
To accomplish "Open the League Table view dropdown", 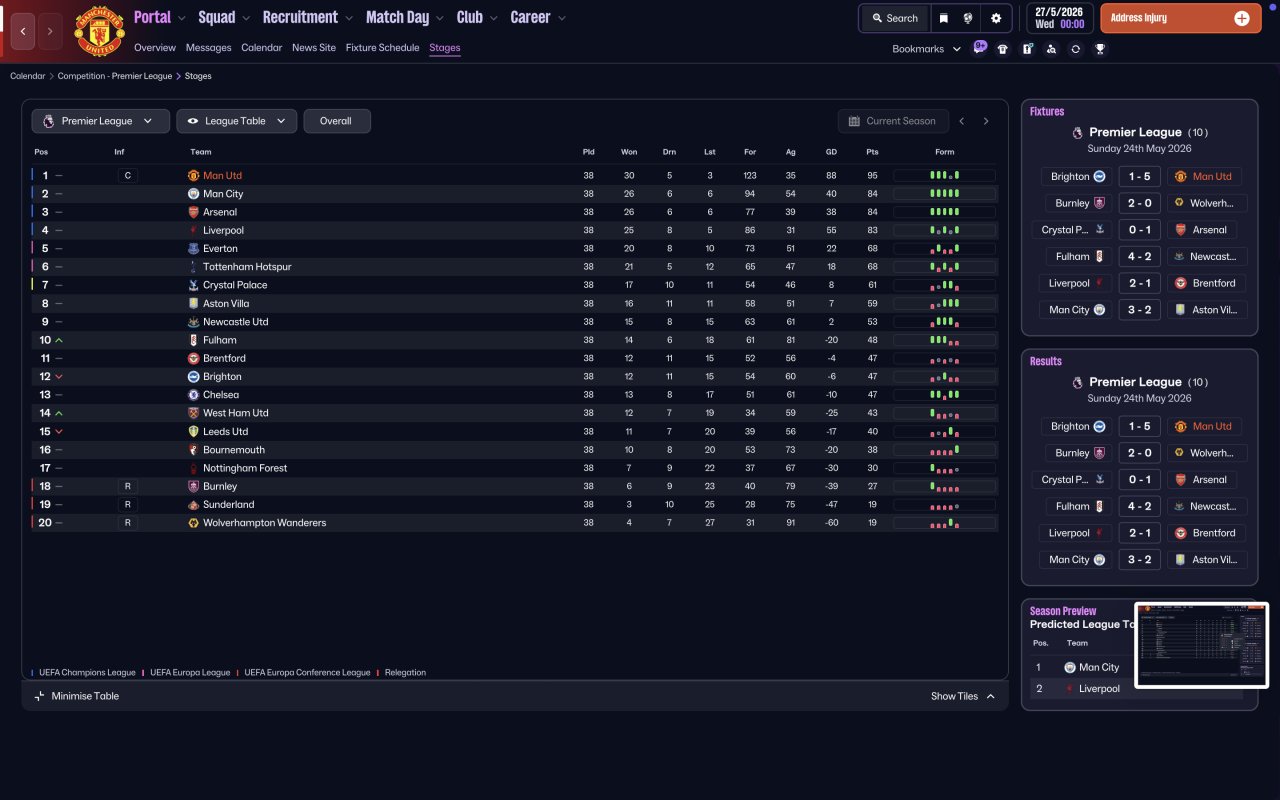I will [237, 121].
